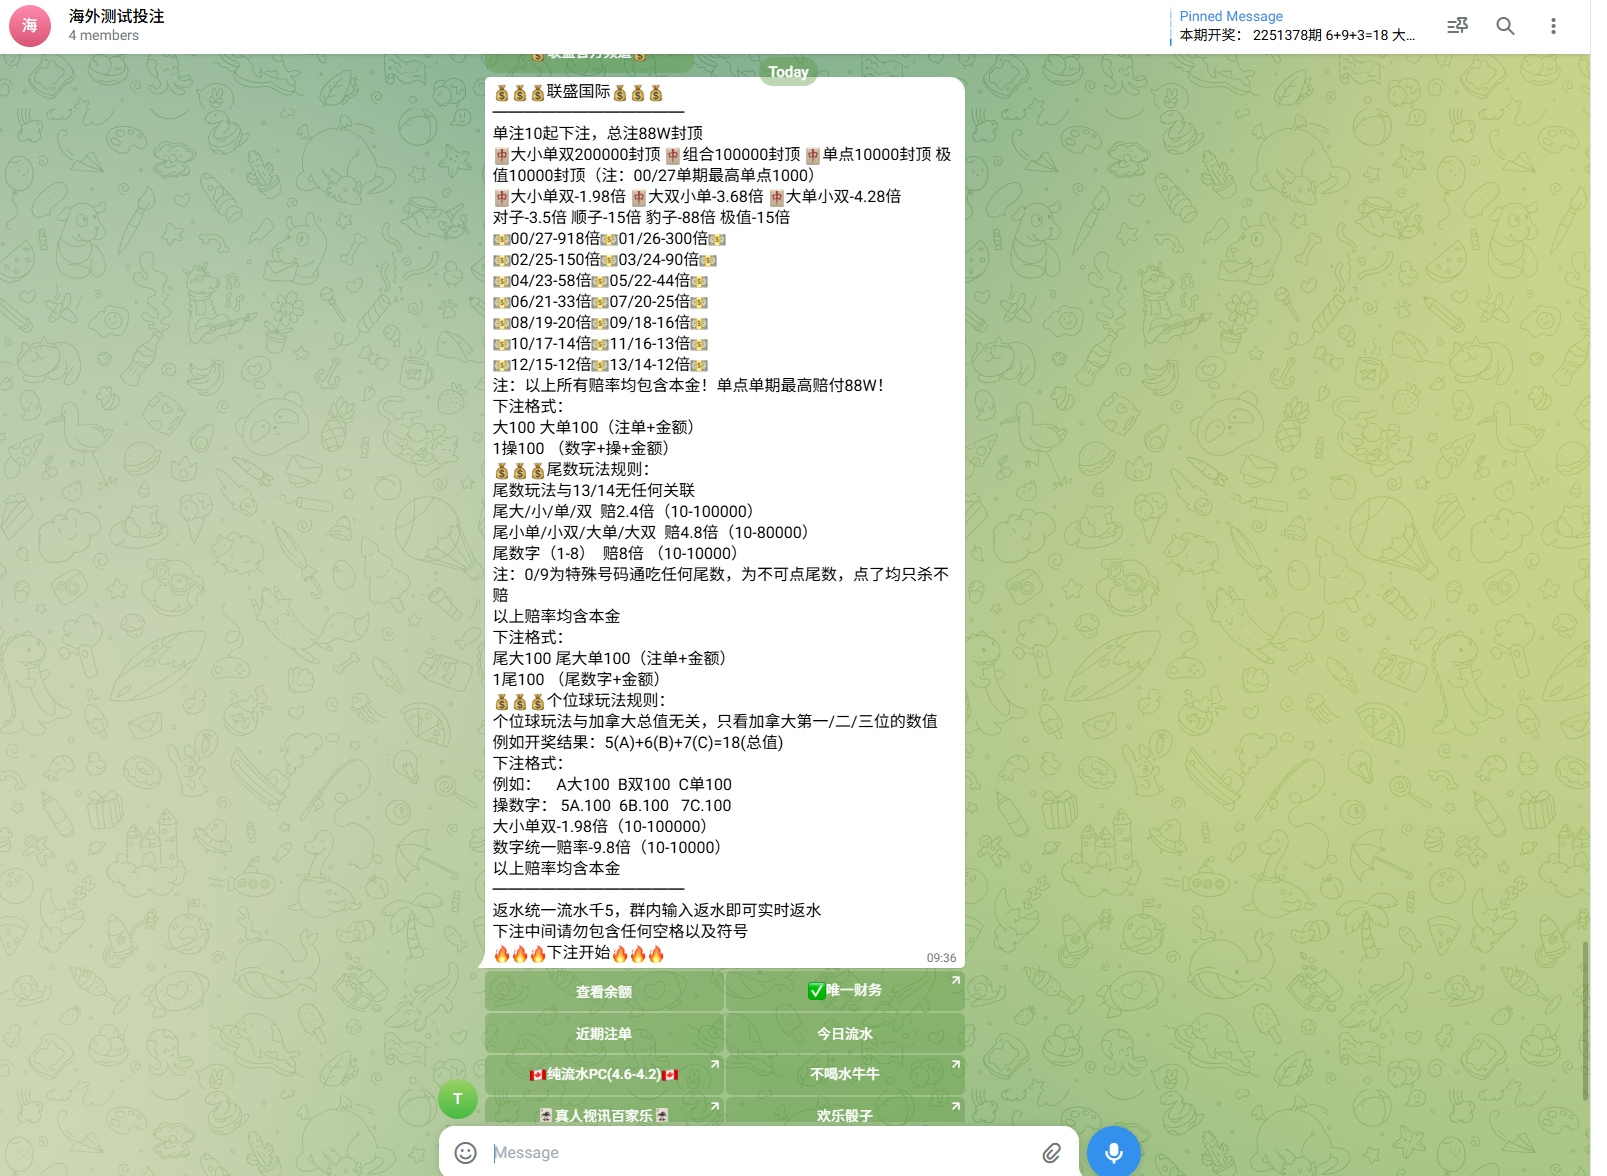The image size is (1607, 1176).
Task: Select the 今日流水 button
Action: click(x=845, y=1033)
